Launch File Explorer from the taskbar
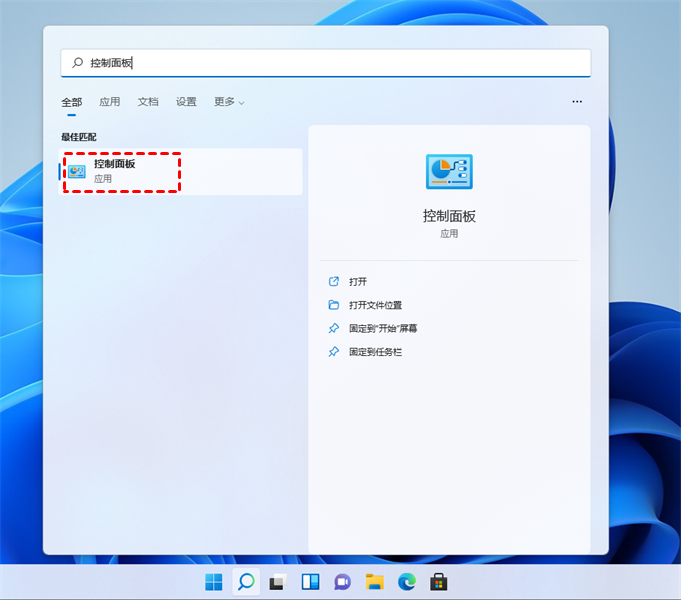Screen dimensions: 681x600 click(374, 582)
